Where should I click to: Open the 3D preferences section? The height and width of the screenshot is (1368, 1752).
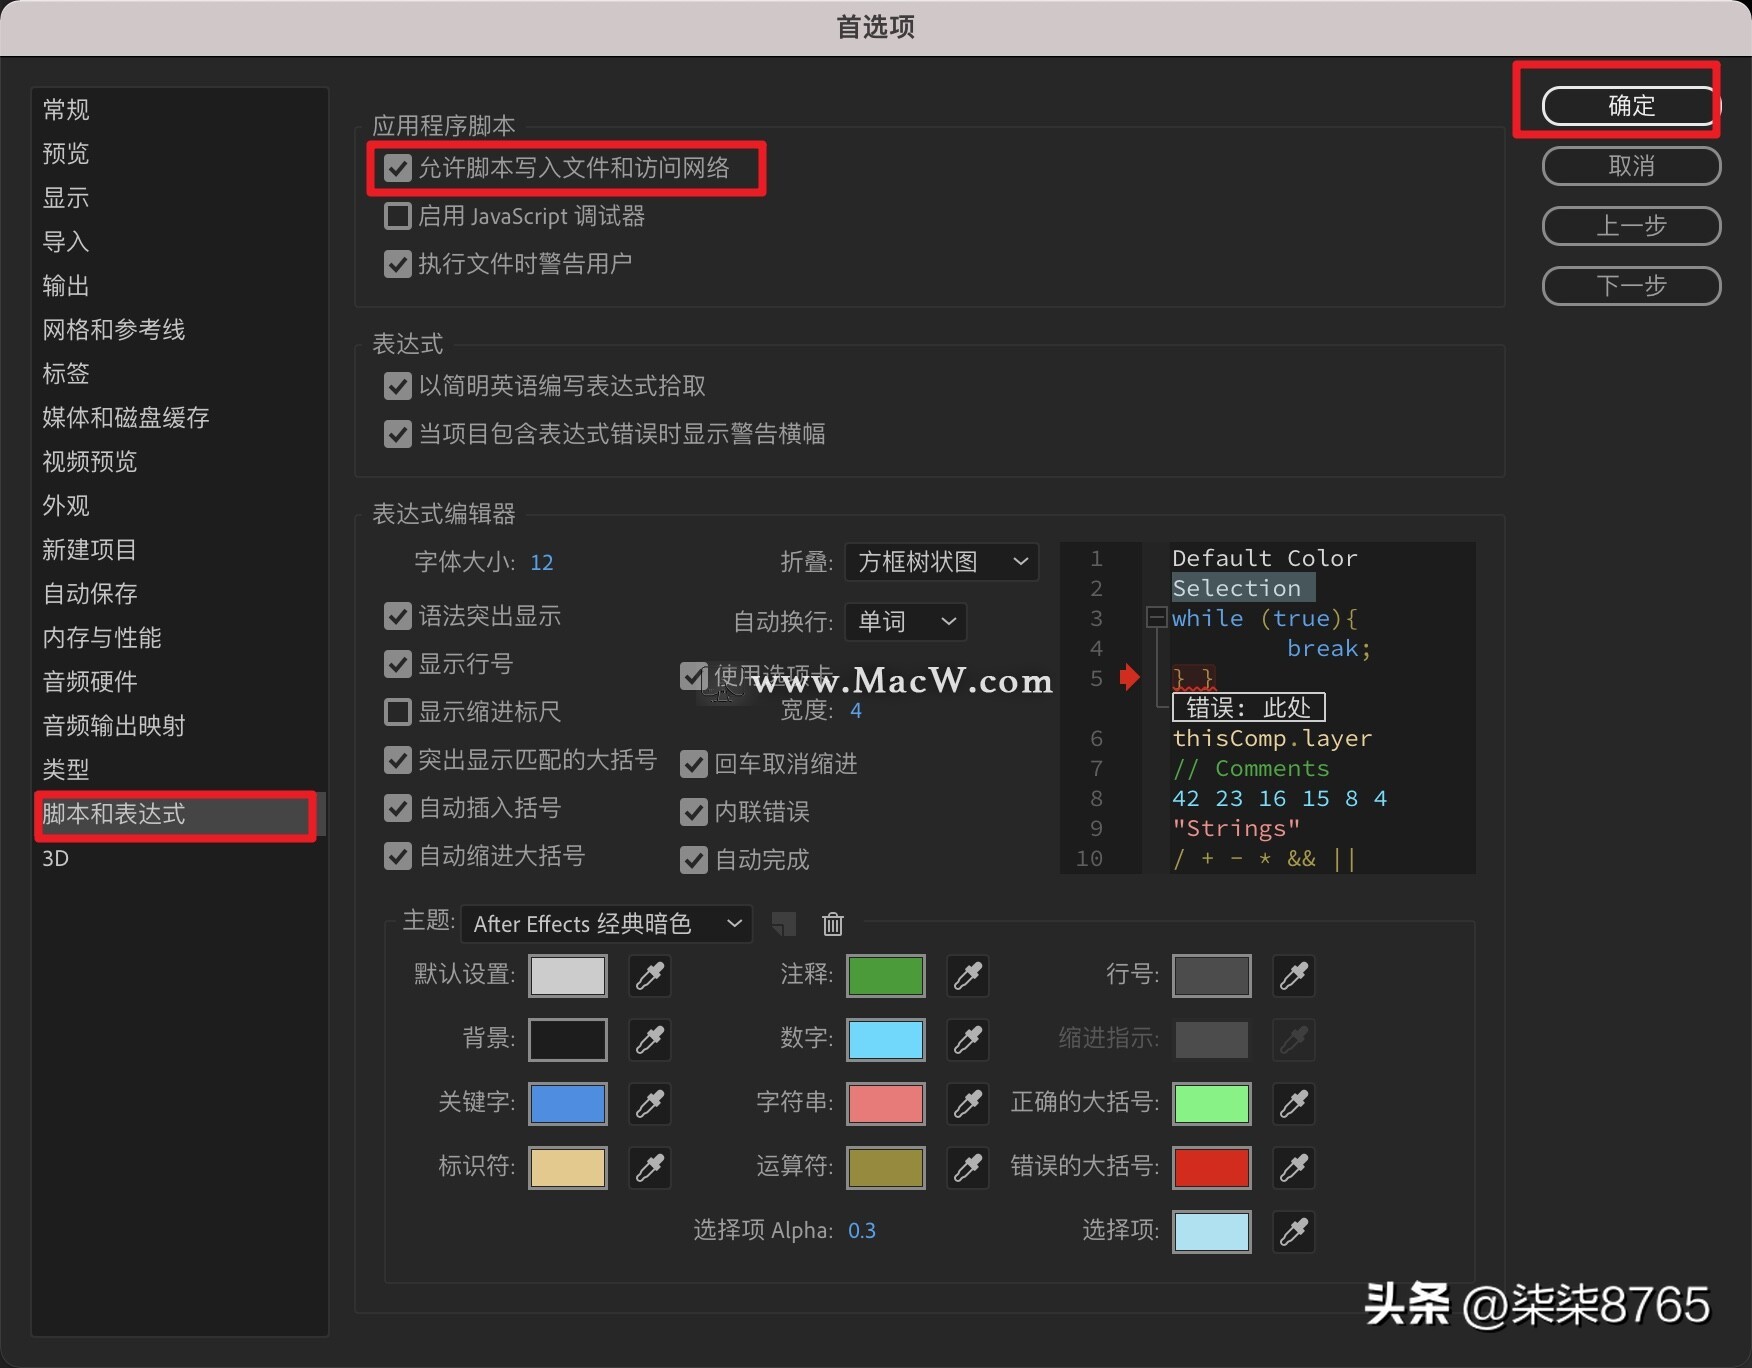[x=56, y=858]
